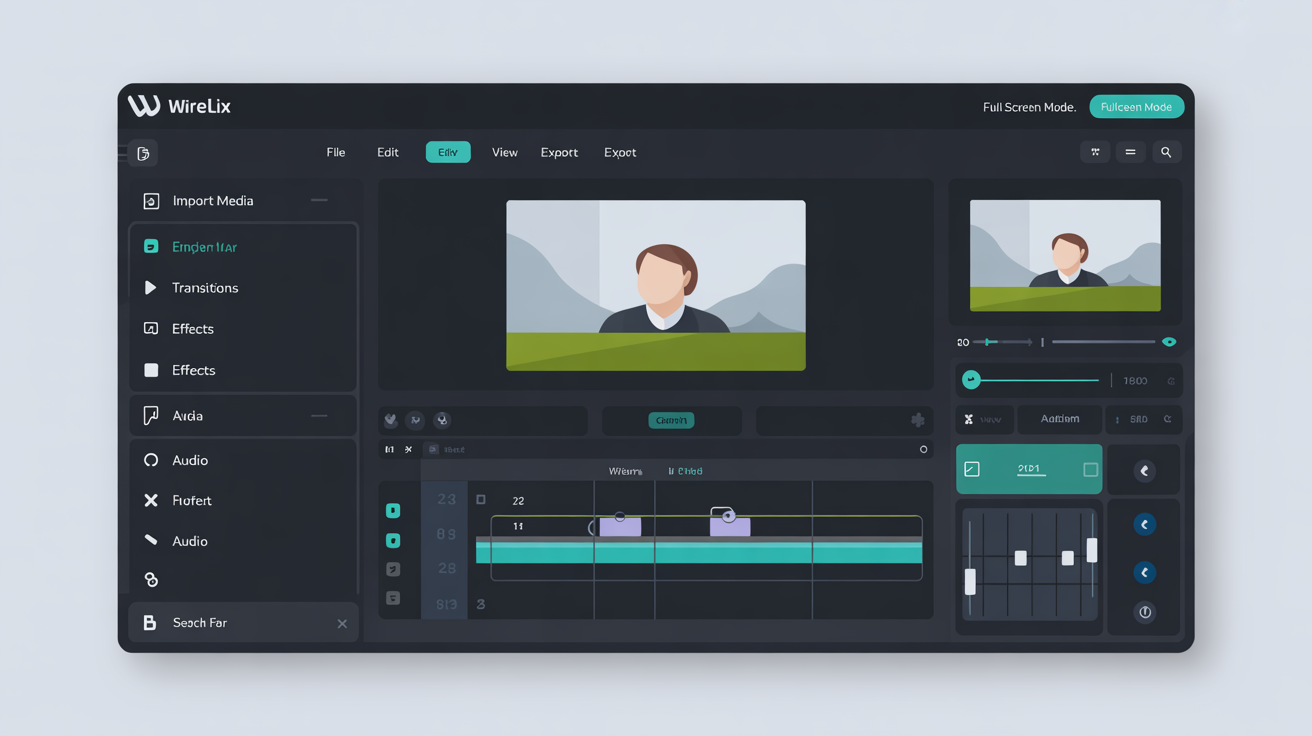Click the teal button centered above the timeline
Viewport: 1312px width, 736px height.
tap(671, 420)
